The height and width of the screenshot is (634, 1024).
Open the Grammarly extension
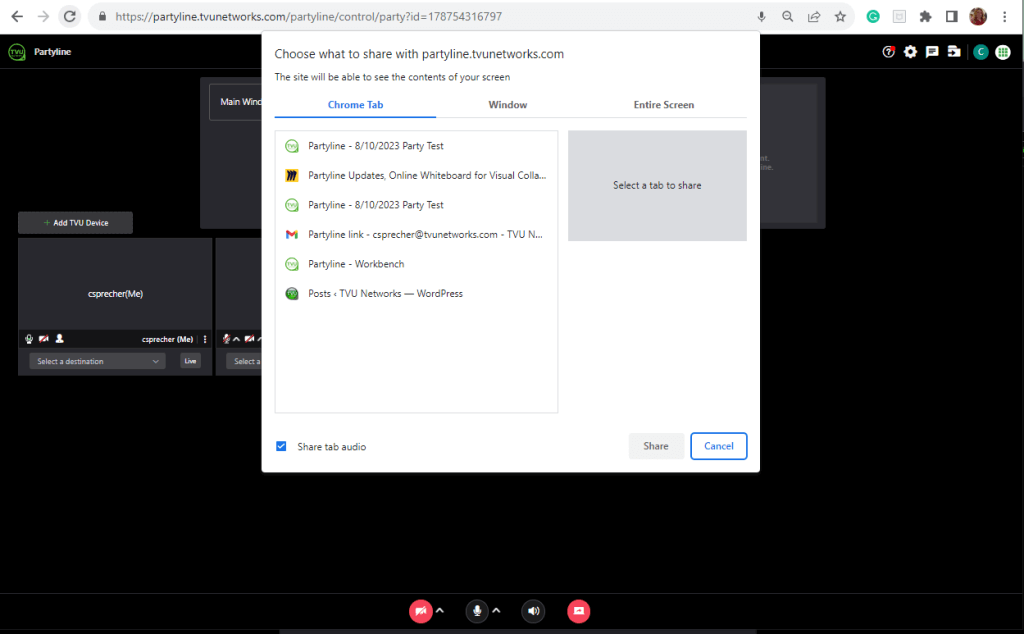click(x=873, y=16)
